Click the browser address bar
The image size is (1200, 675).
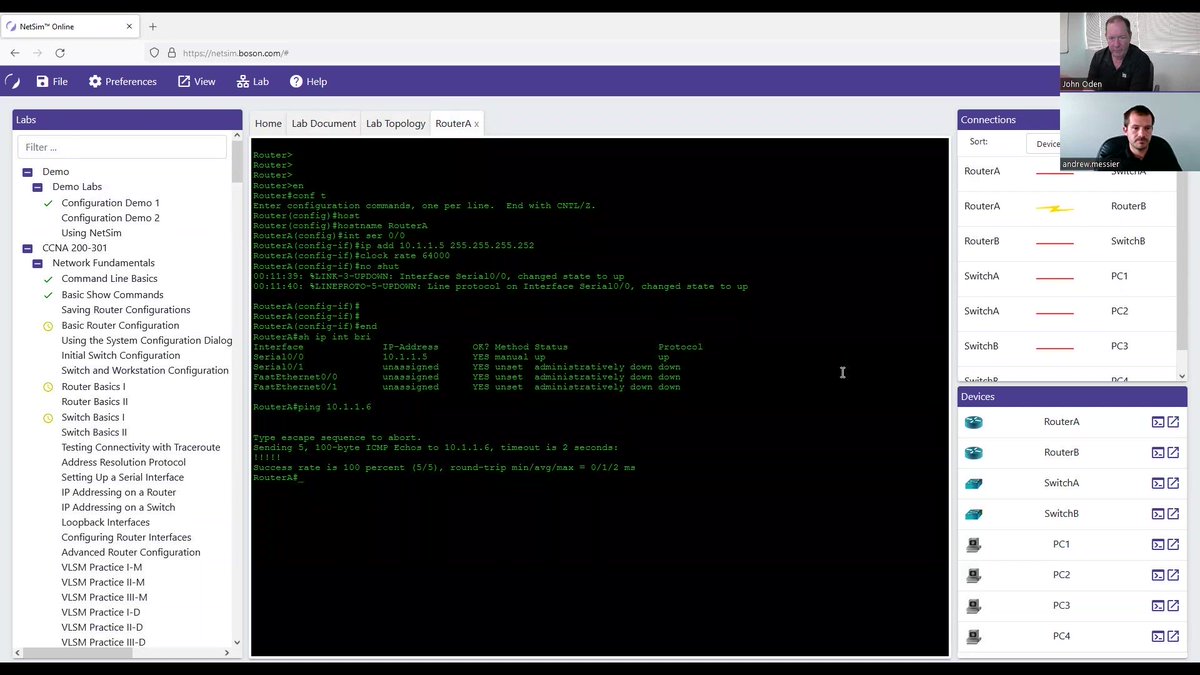point(600,53)
